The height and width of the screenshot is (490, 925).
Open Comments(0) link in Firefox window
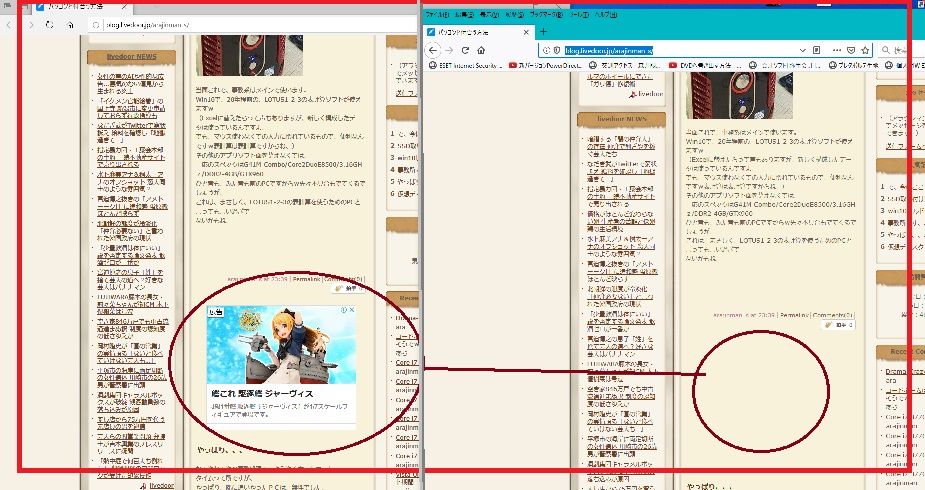833,315
